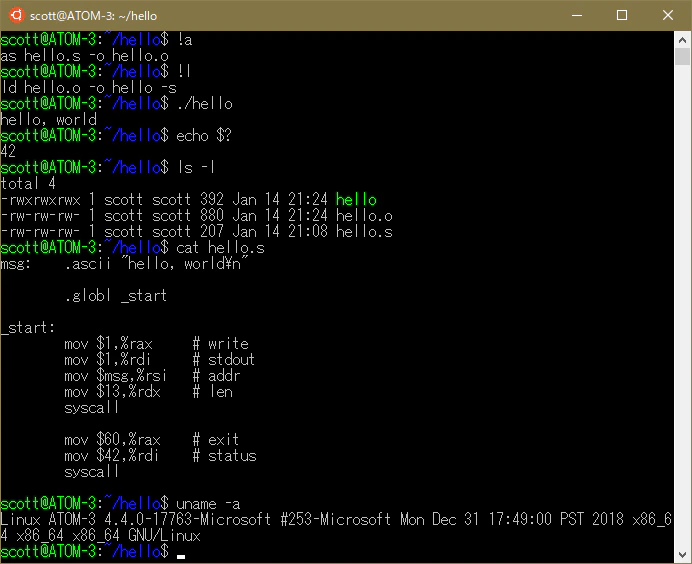
Task: Click the '# len' comment
Action: pos(213,392)
